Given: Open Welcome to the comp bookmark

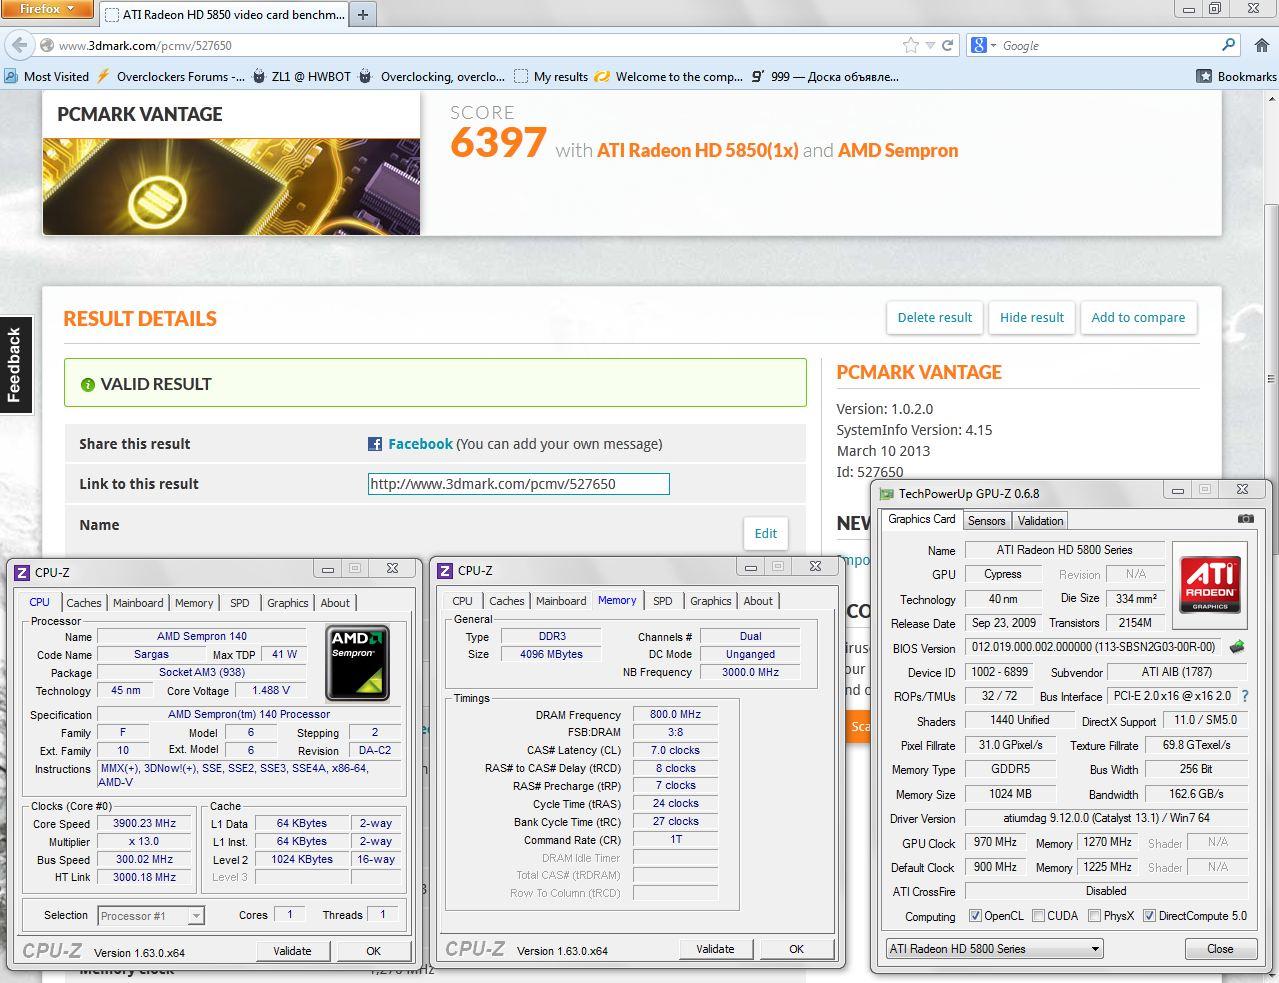Looking at the screenshot, I should 669,76.
